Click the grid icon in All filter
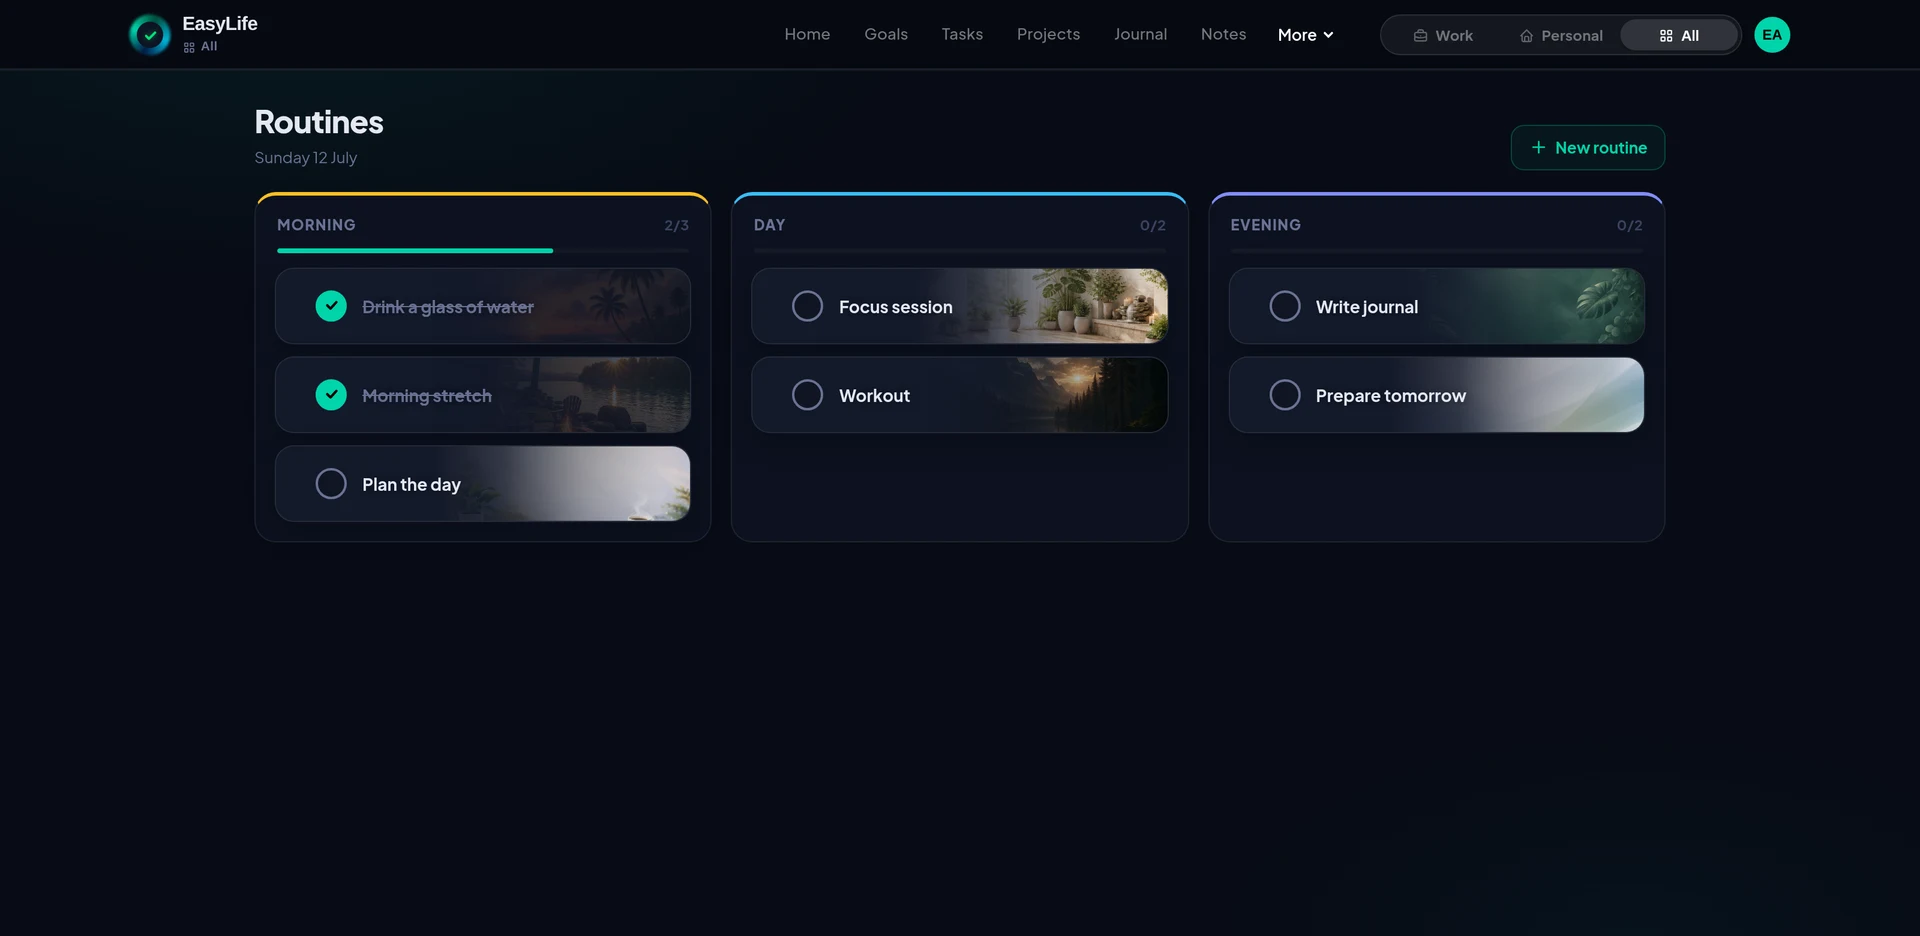The height and width of the screenshot is (936, 1920). tap(1666, 36)
